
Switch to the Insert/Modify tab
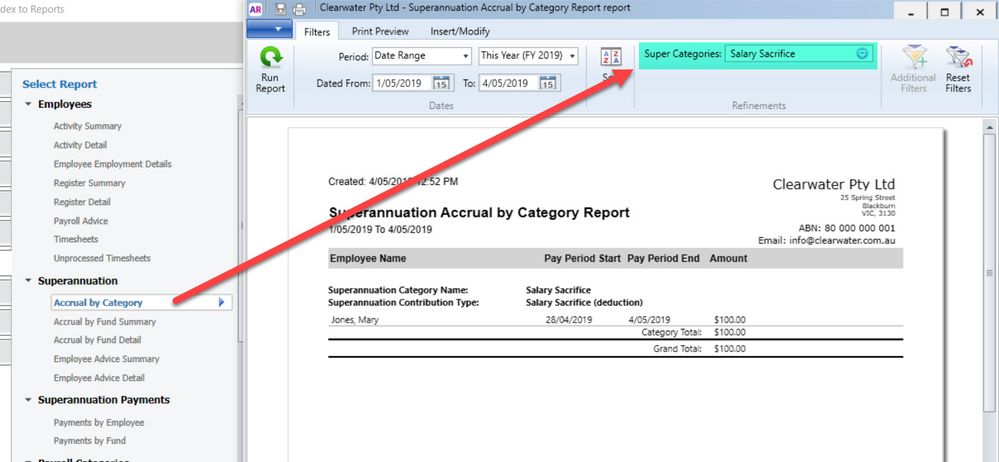point(460,31)
